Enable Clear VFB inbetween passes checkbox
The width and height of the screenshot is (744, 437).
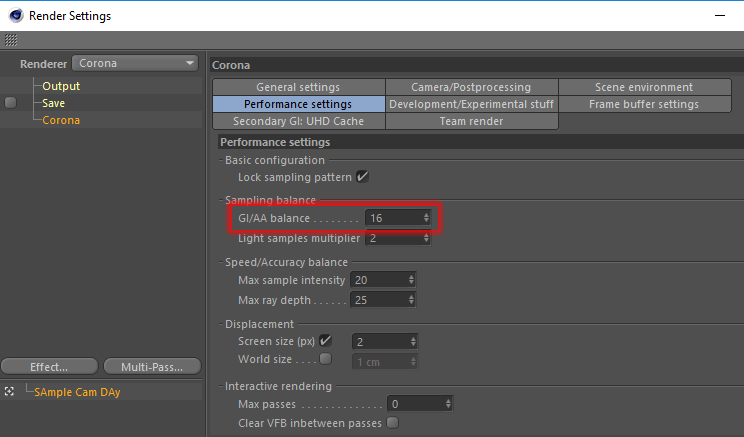click(392, 422)
